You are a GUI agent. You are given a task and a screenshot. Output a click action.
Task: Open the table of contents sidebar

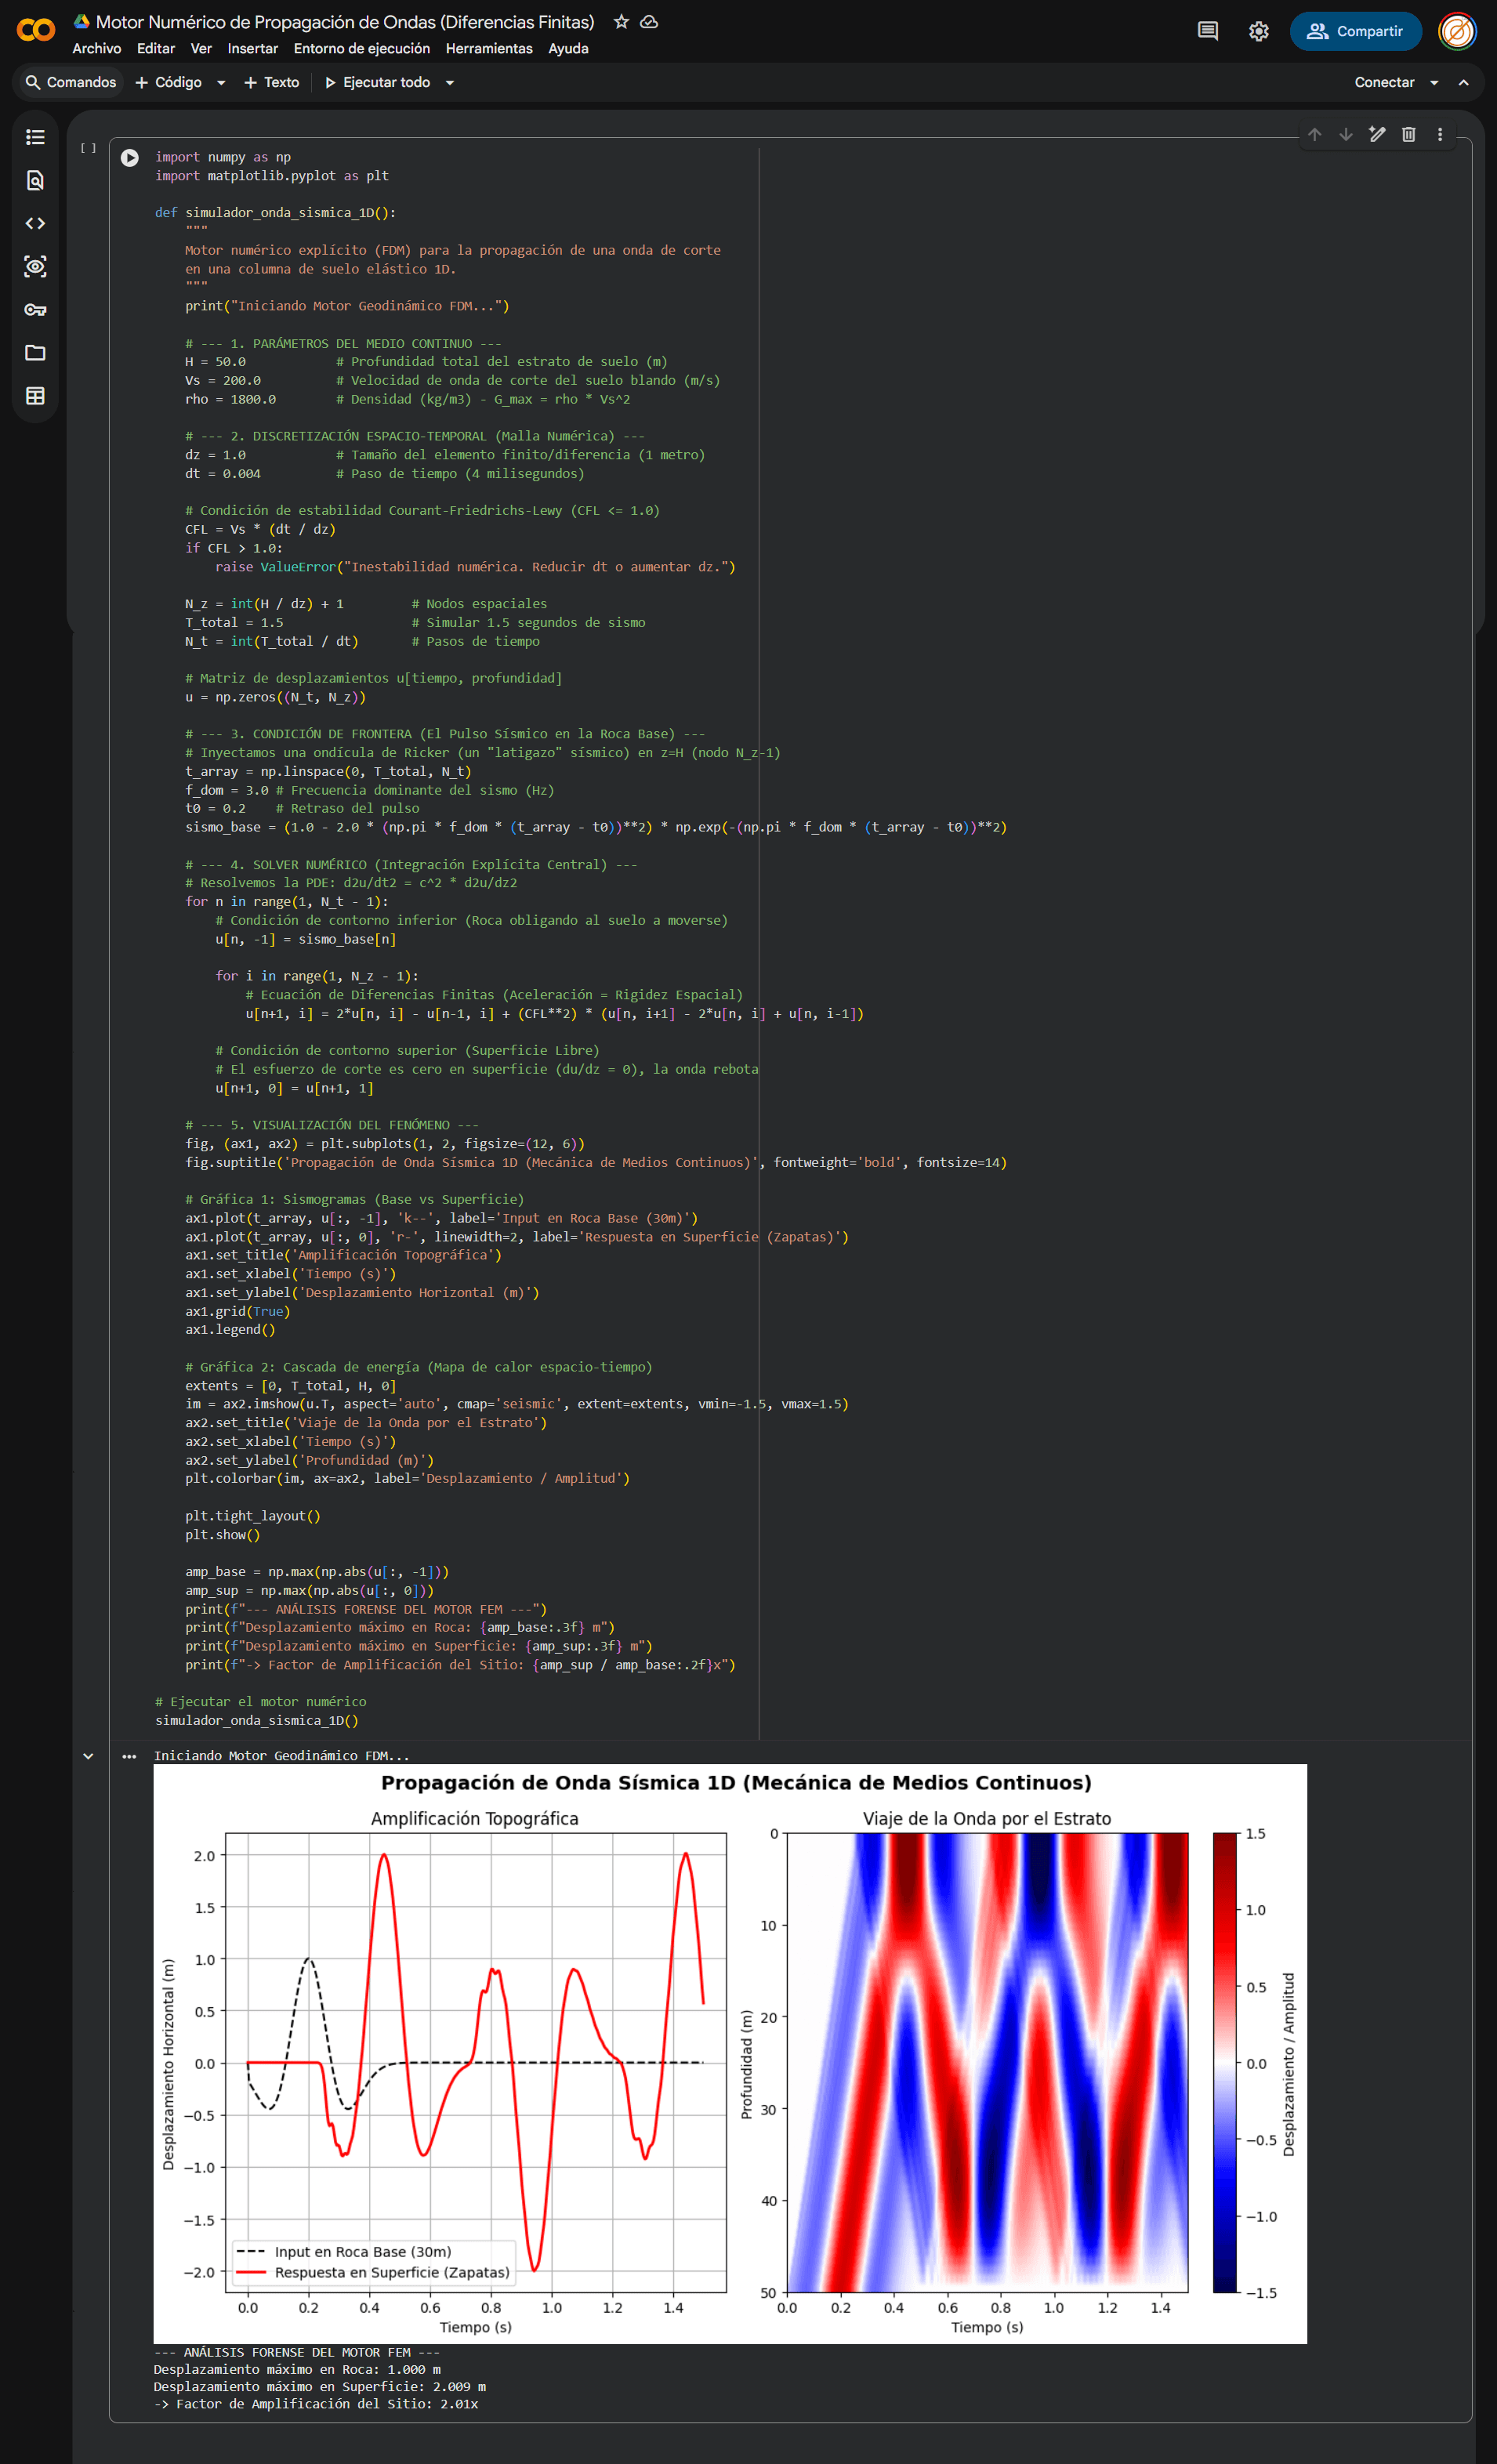(x=35, y=137)
